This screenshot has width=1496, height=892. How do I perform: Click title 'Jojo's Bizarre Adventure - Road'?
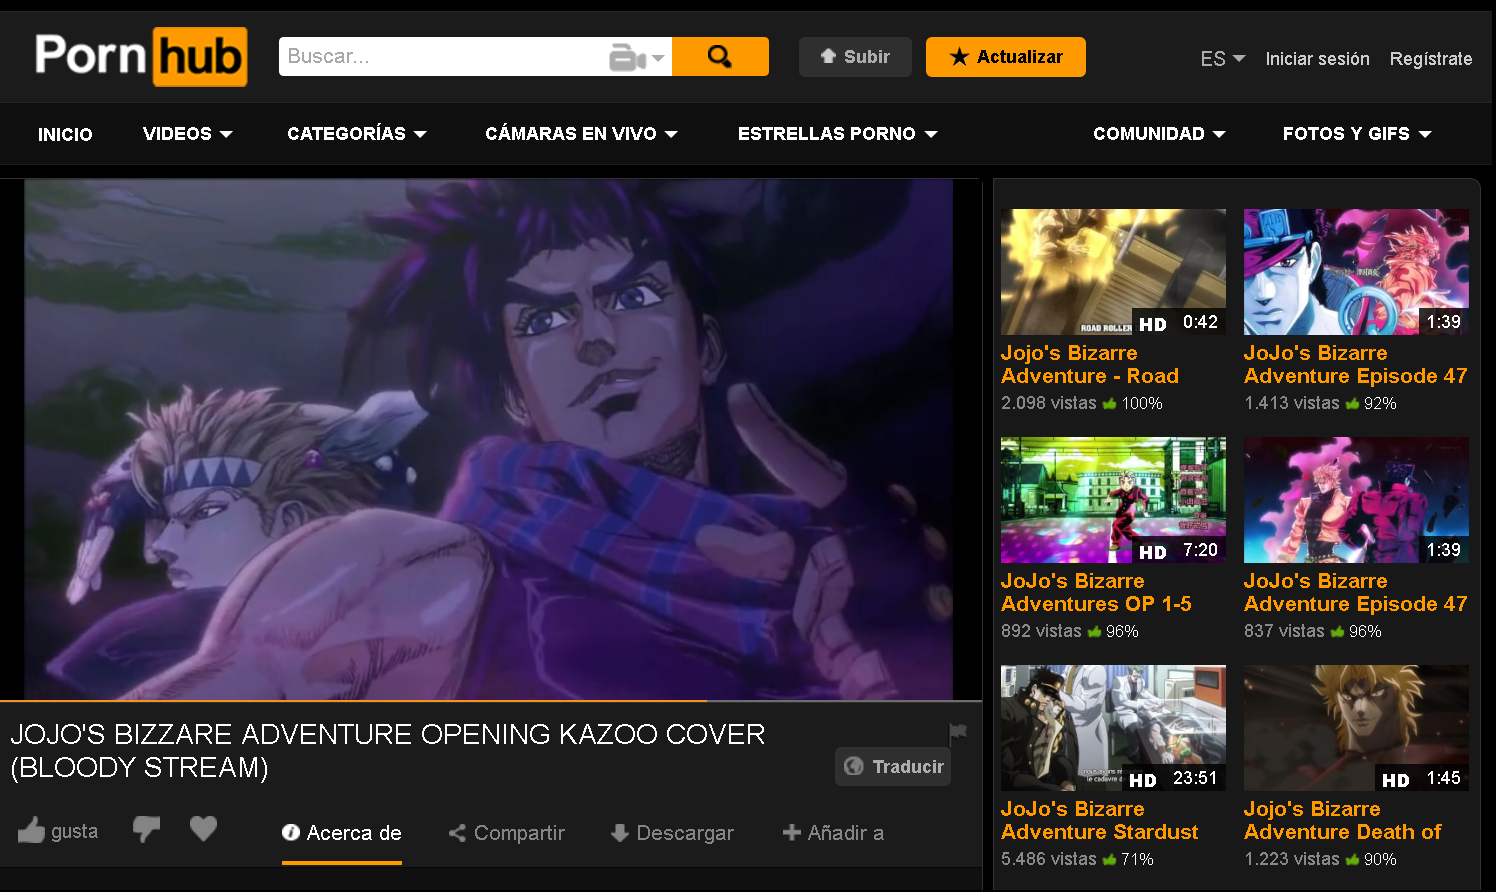(1090, 365)
